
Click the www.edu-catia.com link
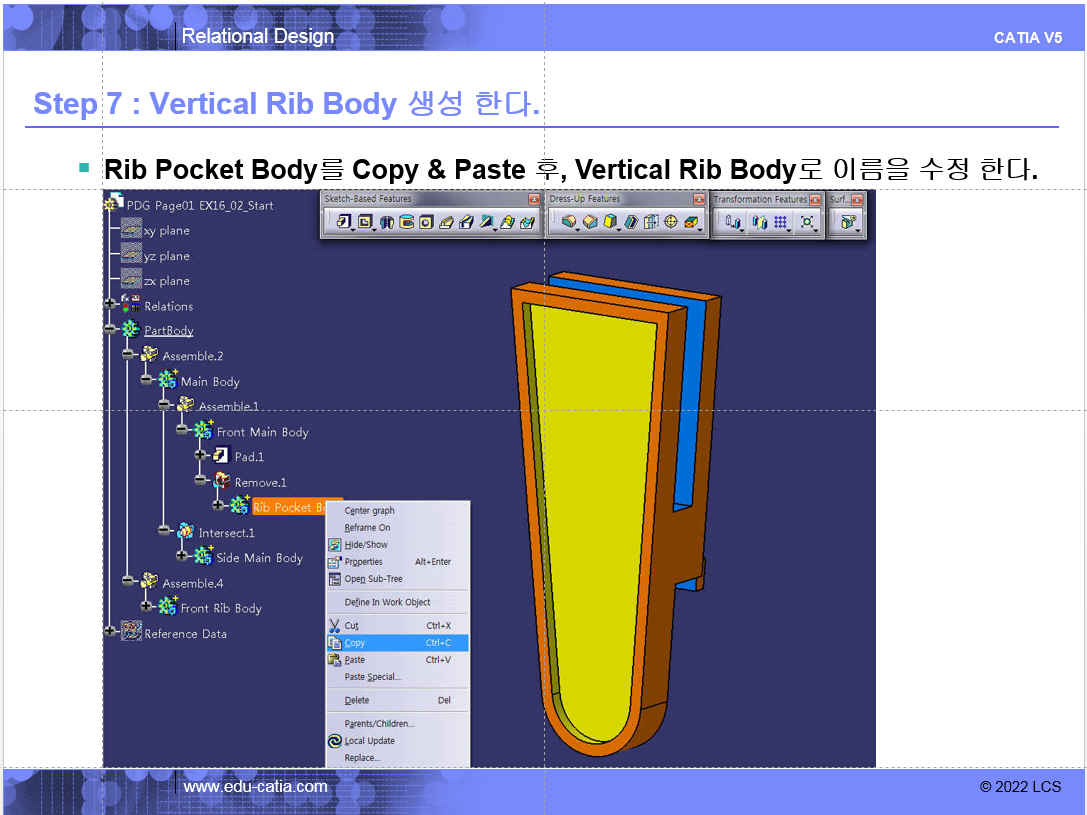point(255,787)
